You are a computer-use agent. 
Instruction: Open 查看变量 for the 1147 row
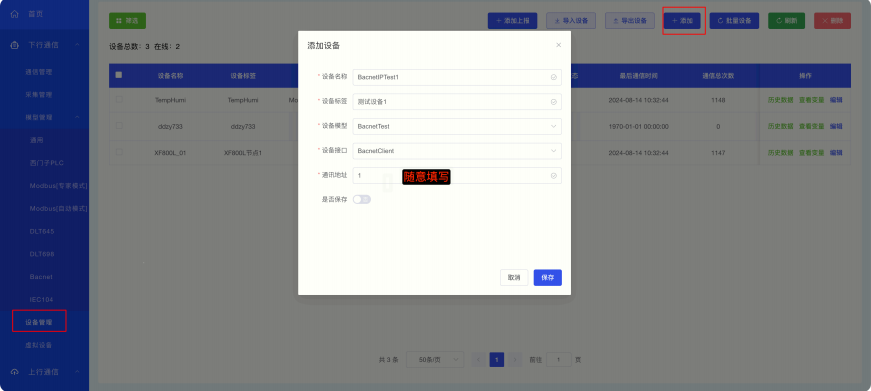click(812, 152)
